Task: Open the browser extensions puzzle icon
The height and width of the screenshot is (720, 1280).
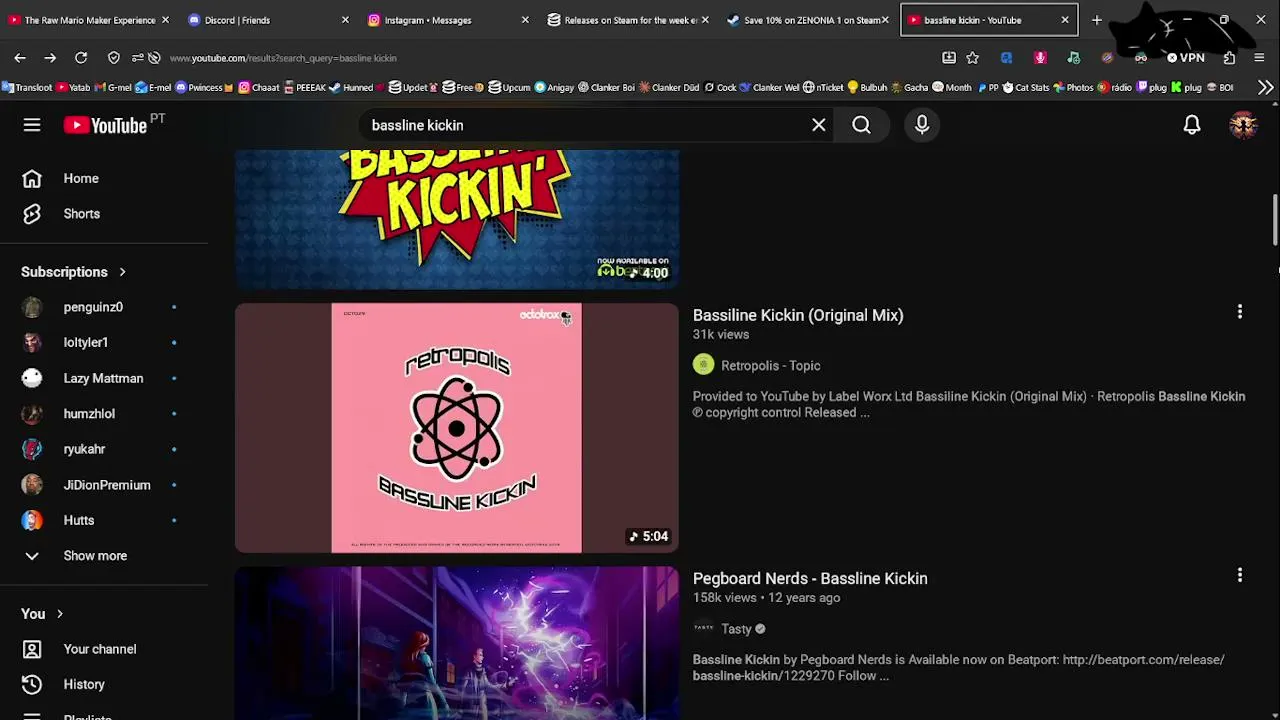Action: point(1230,58)
